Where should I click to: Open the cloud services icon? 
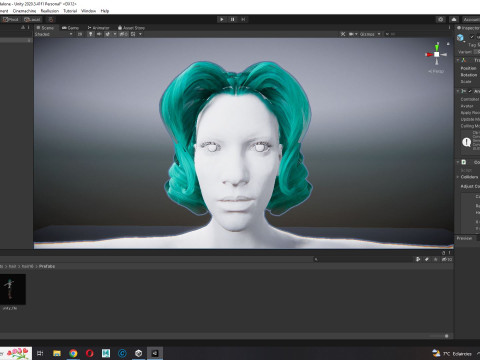pyautogui.click(x=454, y=20)
